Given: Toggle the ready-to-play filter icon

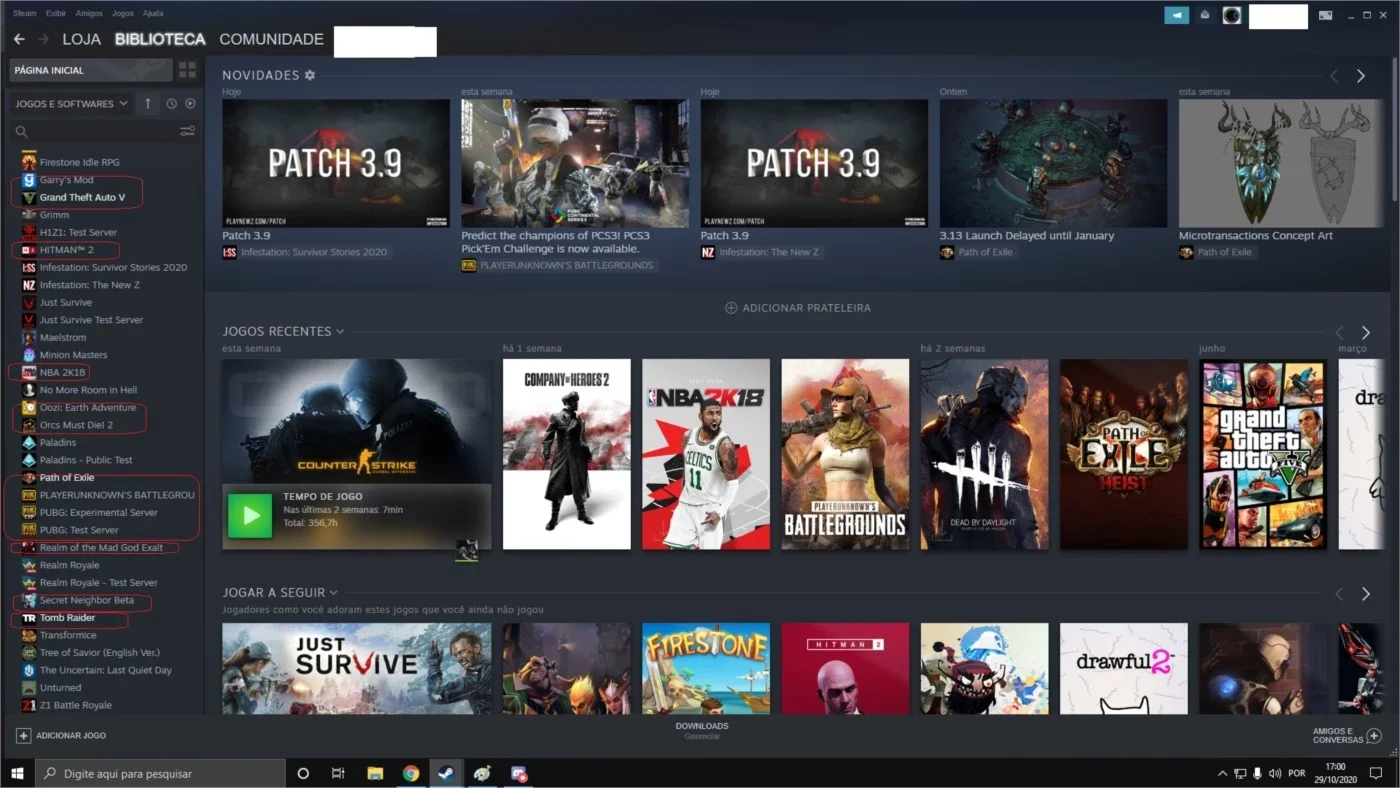Looking at the screenshot, I should point(190,104).
